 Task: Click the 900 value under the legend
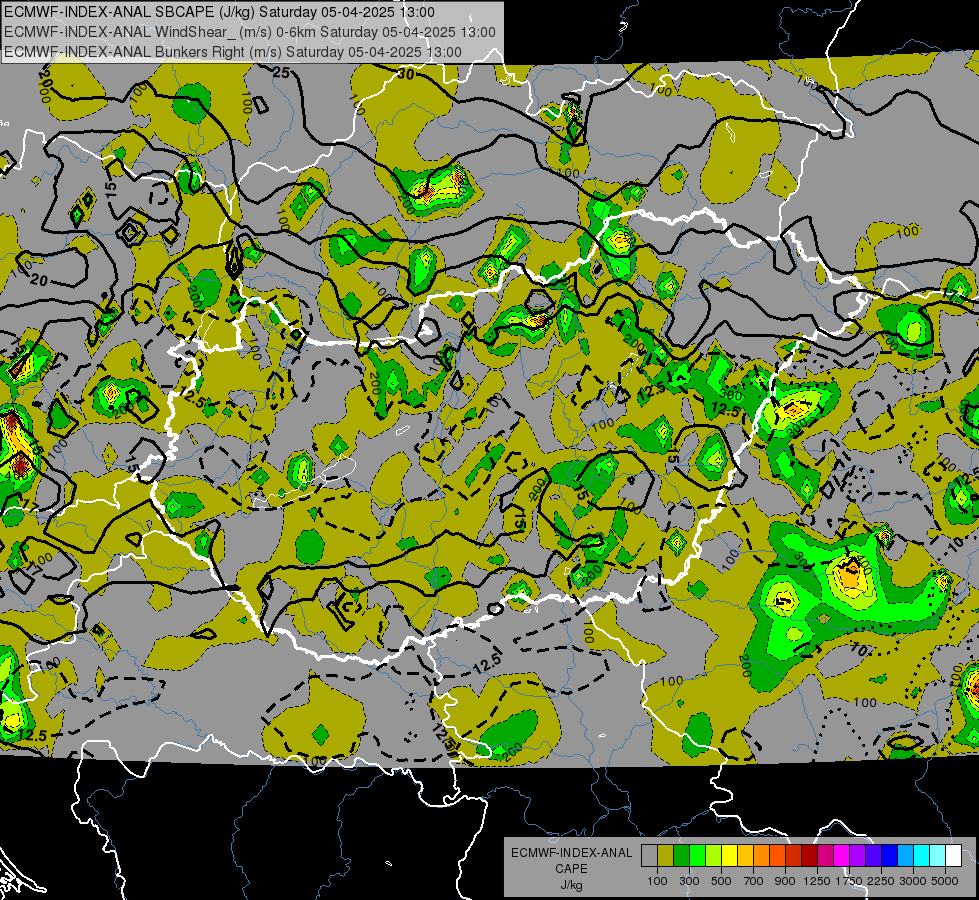[x=785, y=881]
